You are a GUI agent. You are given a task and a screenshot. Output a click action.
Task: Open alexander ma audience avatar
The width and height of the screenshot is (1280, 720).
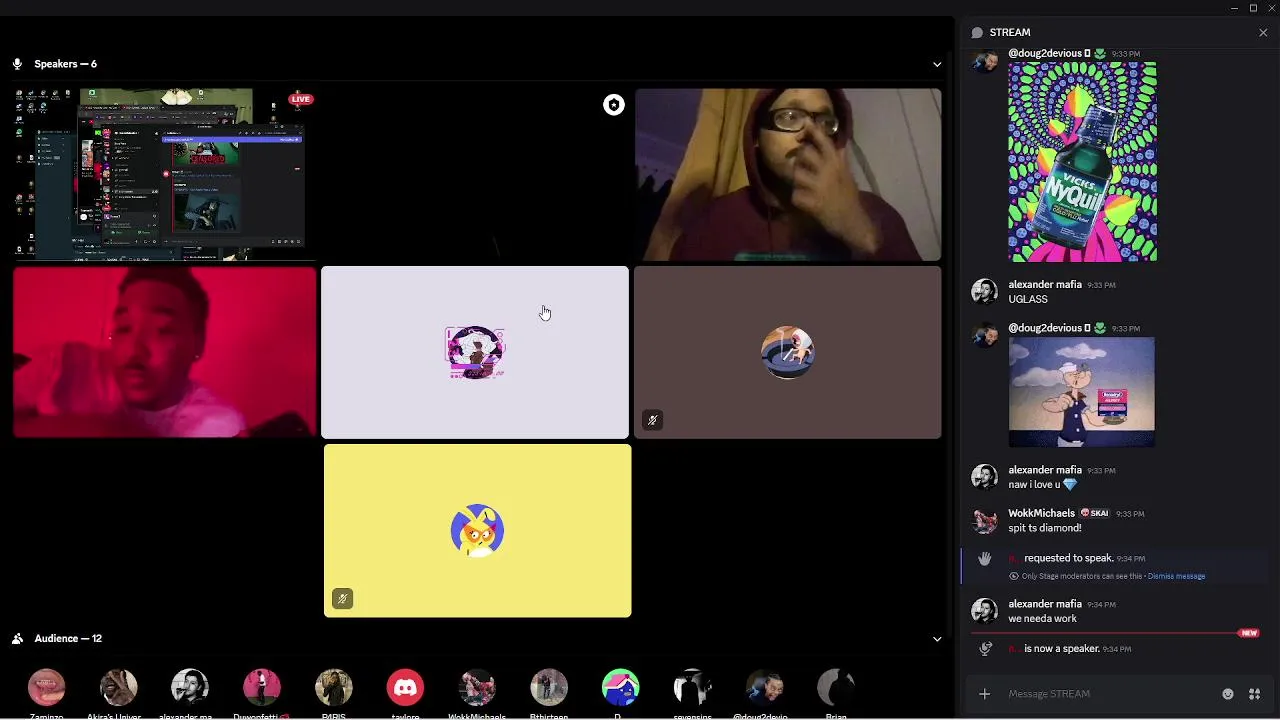tap(190, 688)
